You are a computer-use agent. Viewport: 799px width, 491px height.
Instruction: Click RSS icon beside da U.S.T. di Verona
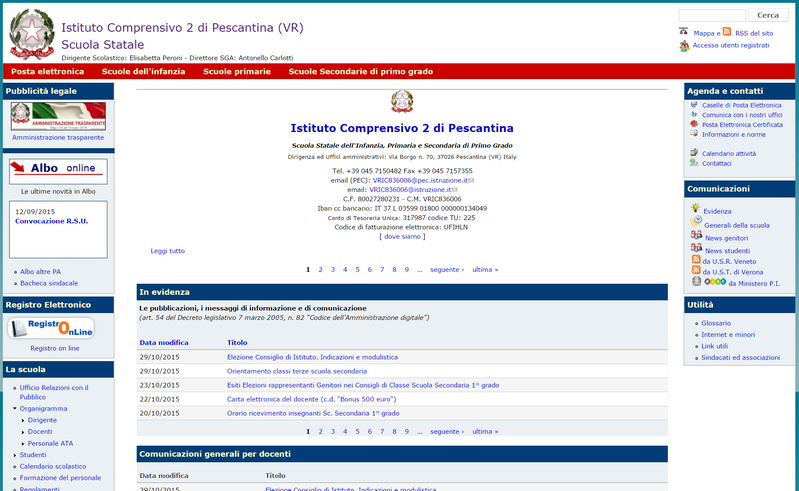[x=696, y=270]
